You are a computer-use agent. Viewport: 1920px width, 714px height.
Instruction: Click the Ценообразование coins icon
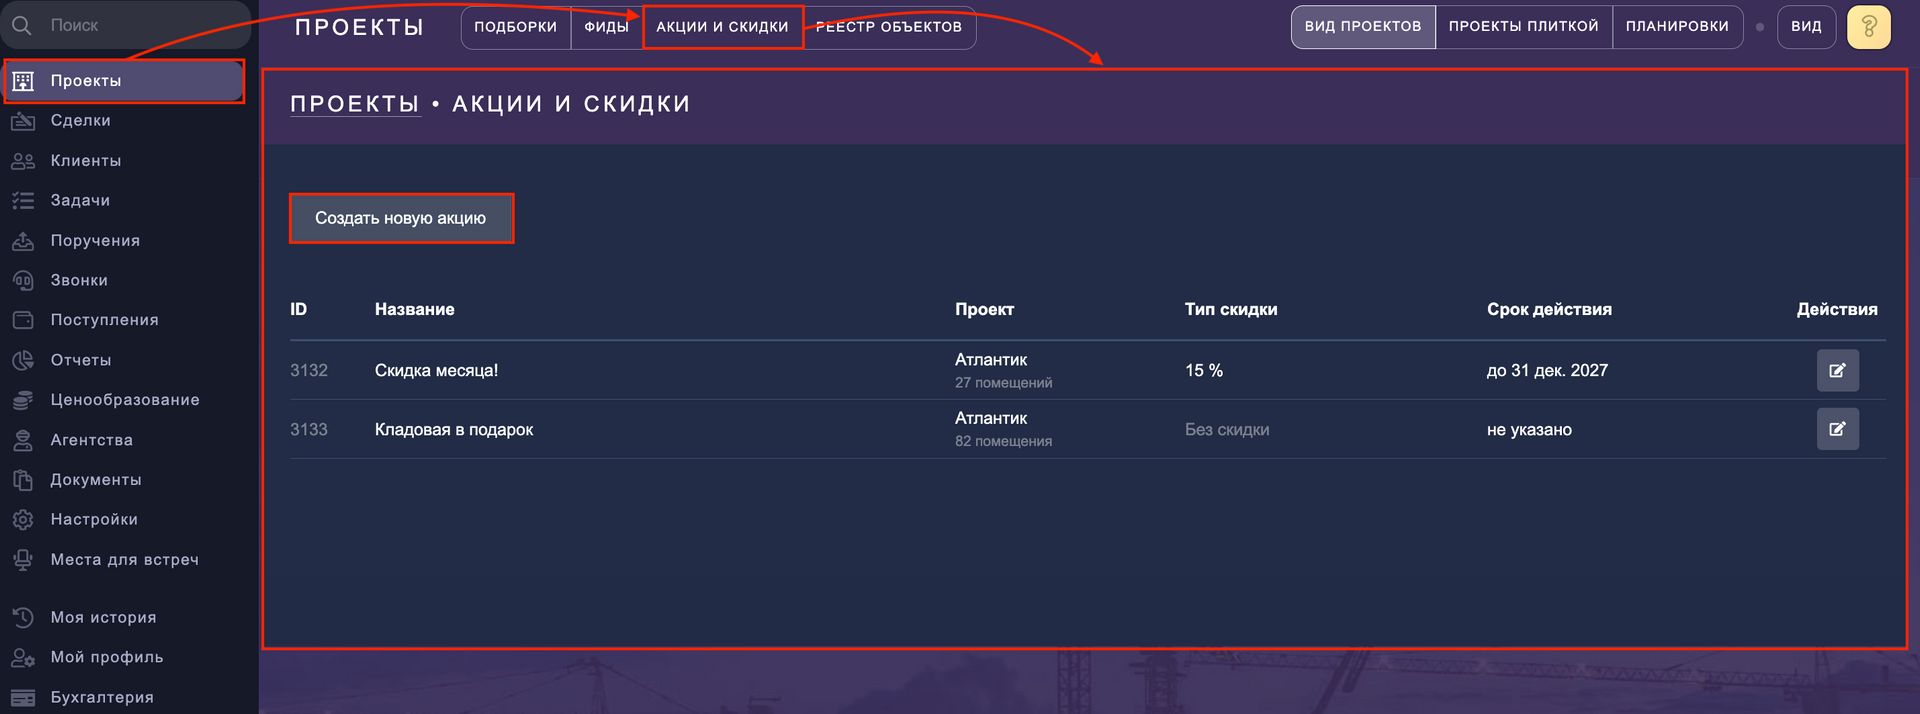23,400
